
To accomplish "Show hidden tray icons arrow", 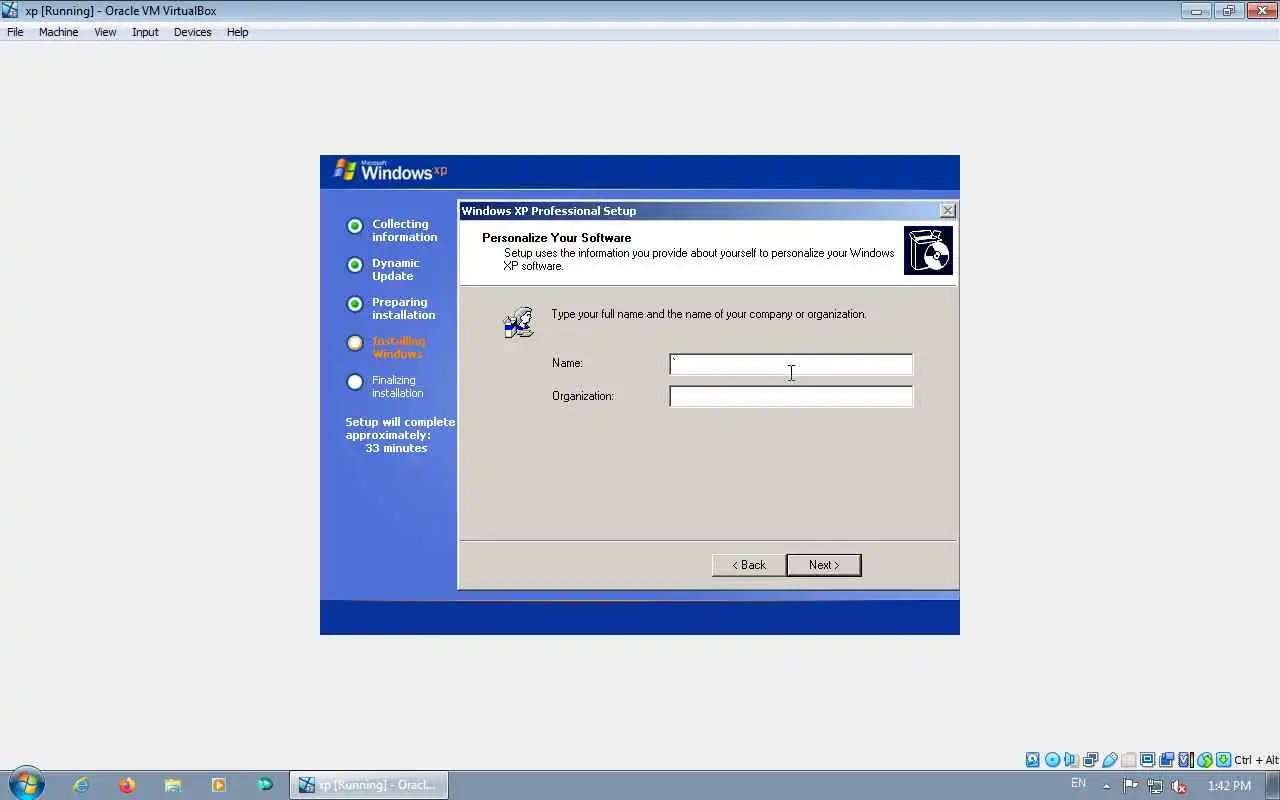I will click(x=1106, y=786).
